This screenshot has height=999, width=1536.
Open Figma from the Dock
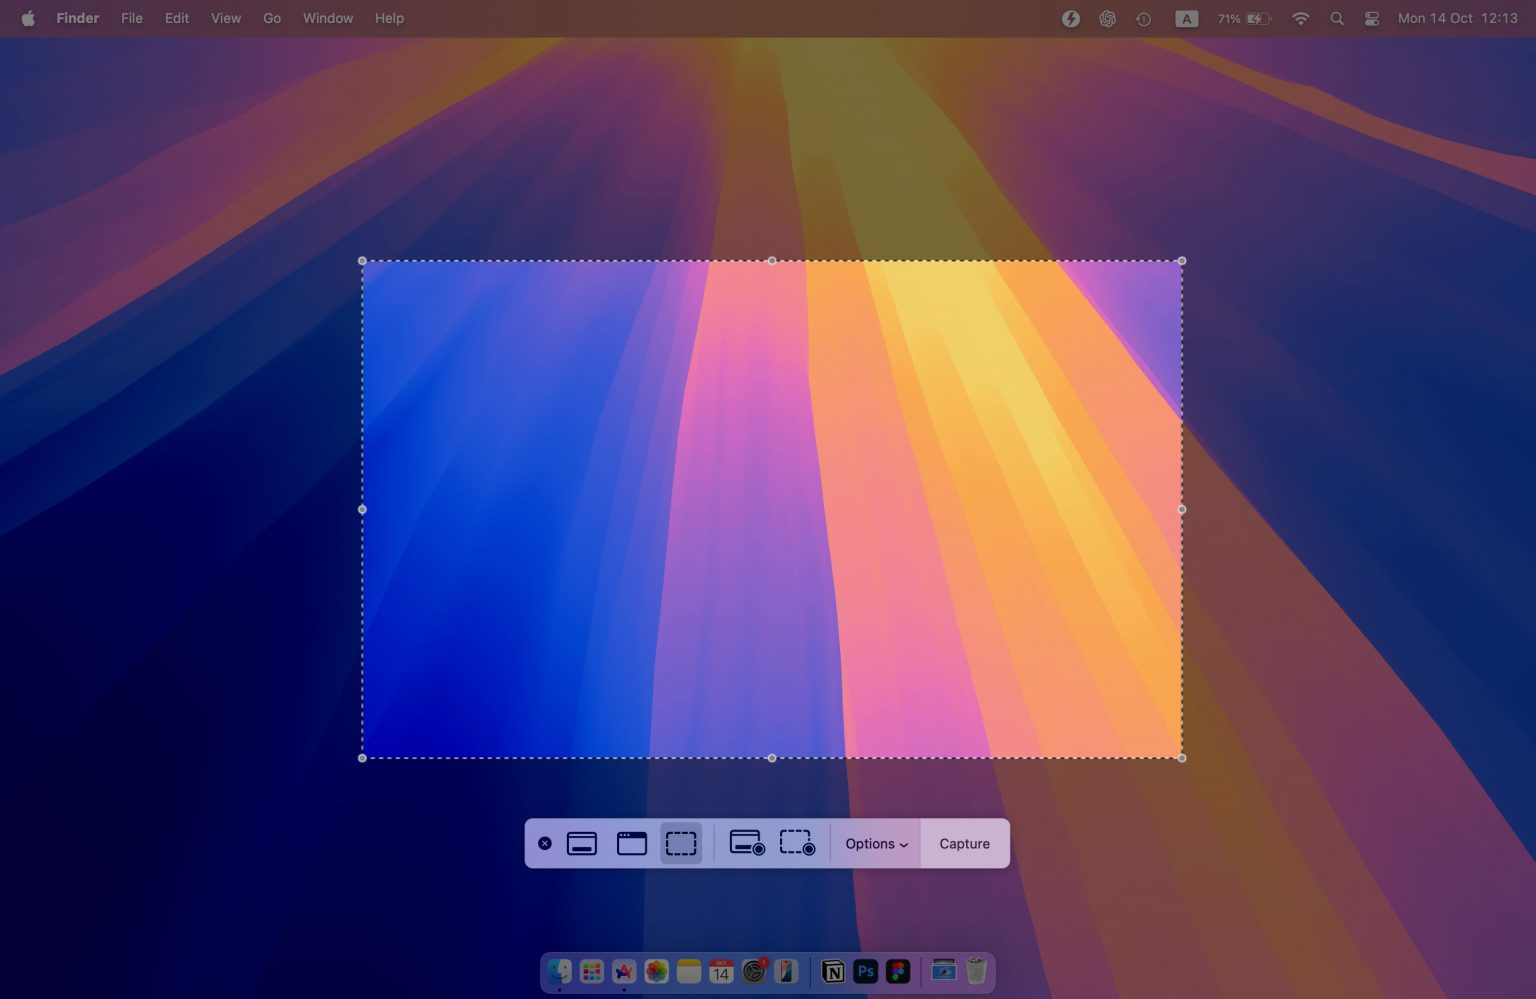[898, 970]
